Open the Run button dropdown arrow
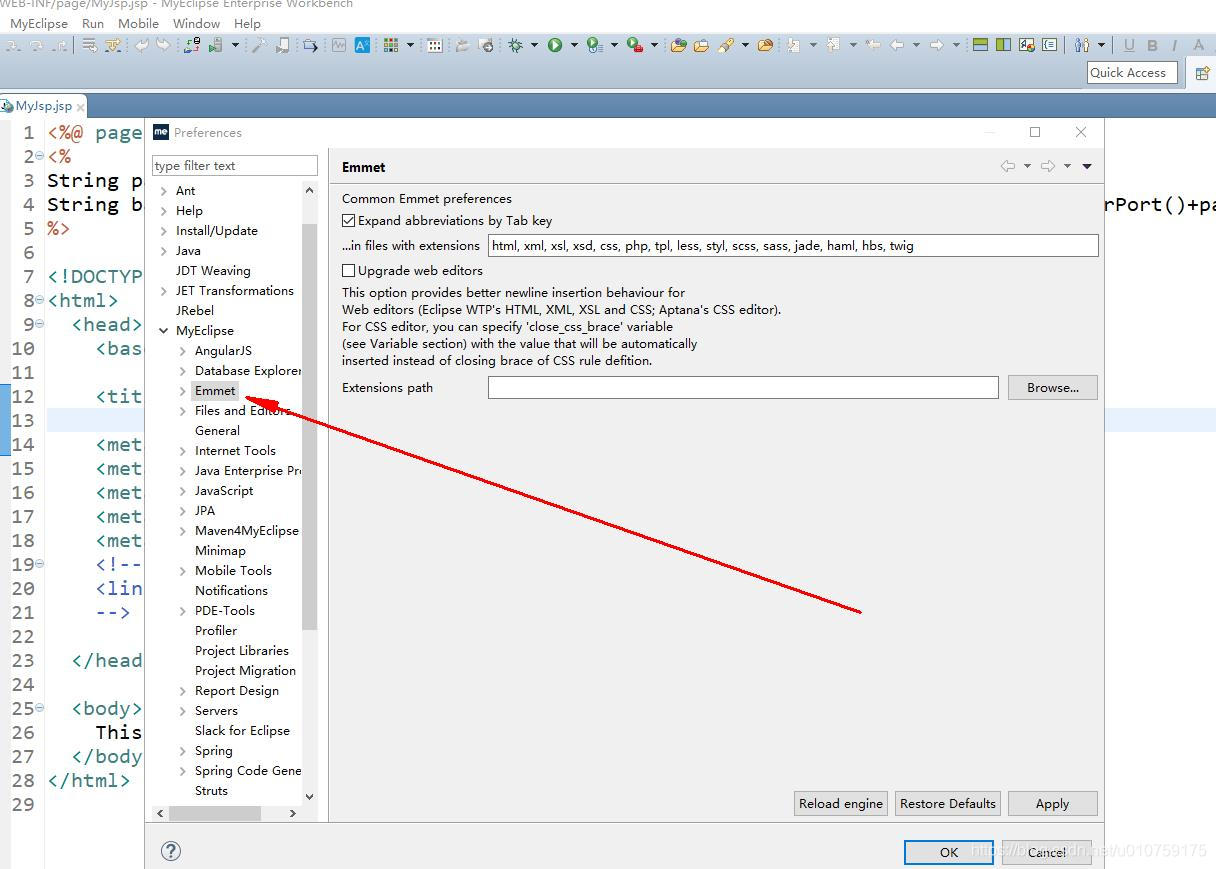 point(574,45)
